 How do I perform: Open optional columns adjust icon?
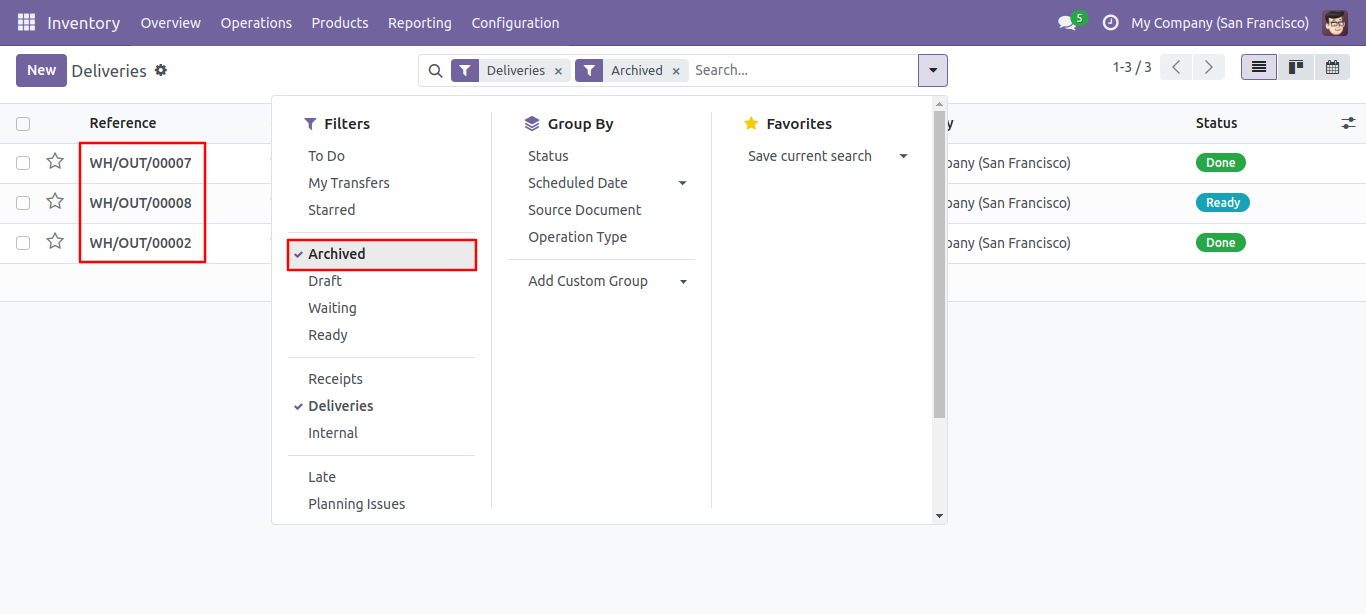1349,123
